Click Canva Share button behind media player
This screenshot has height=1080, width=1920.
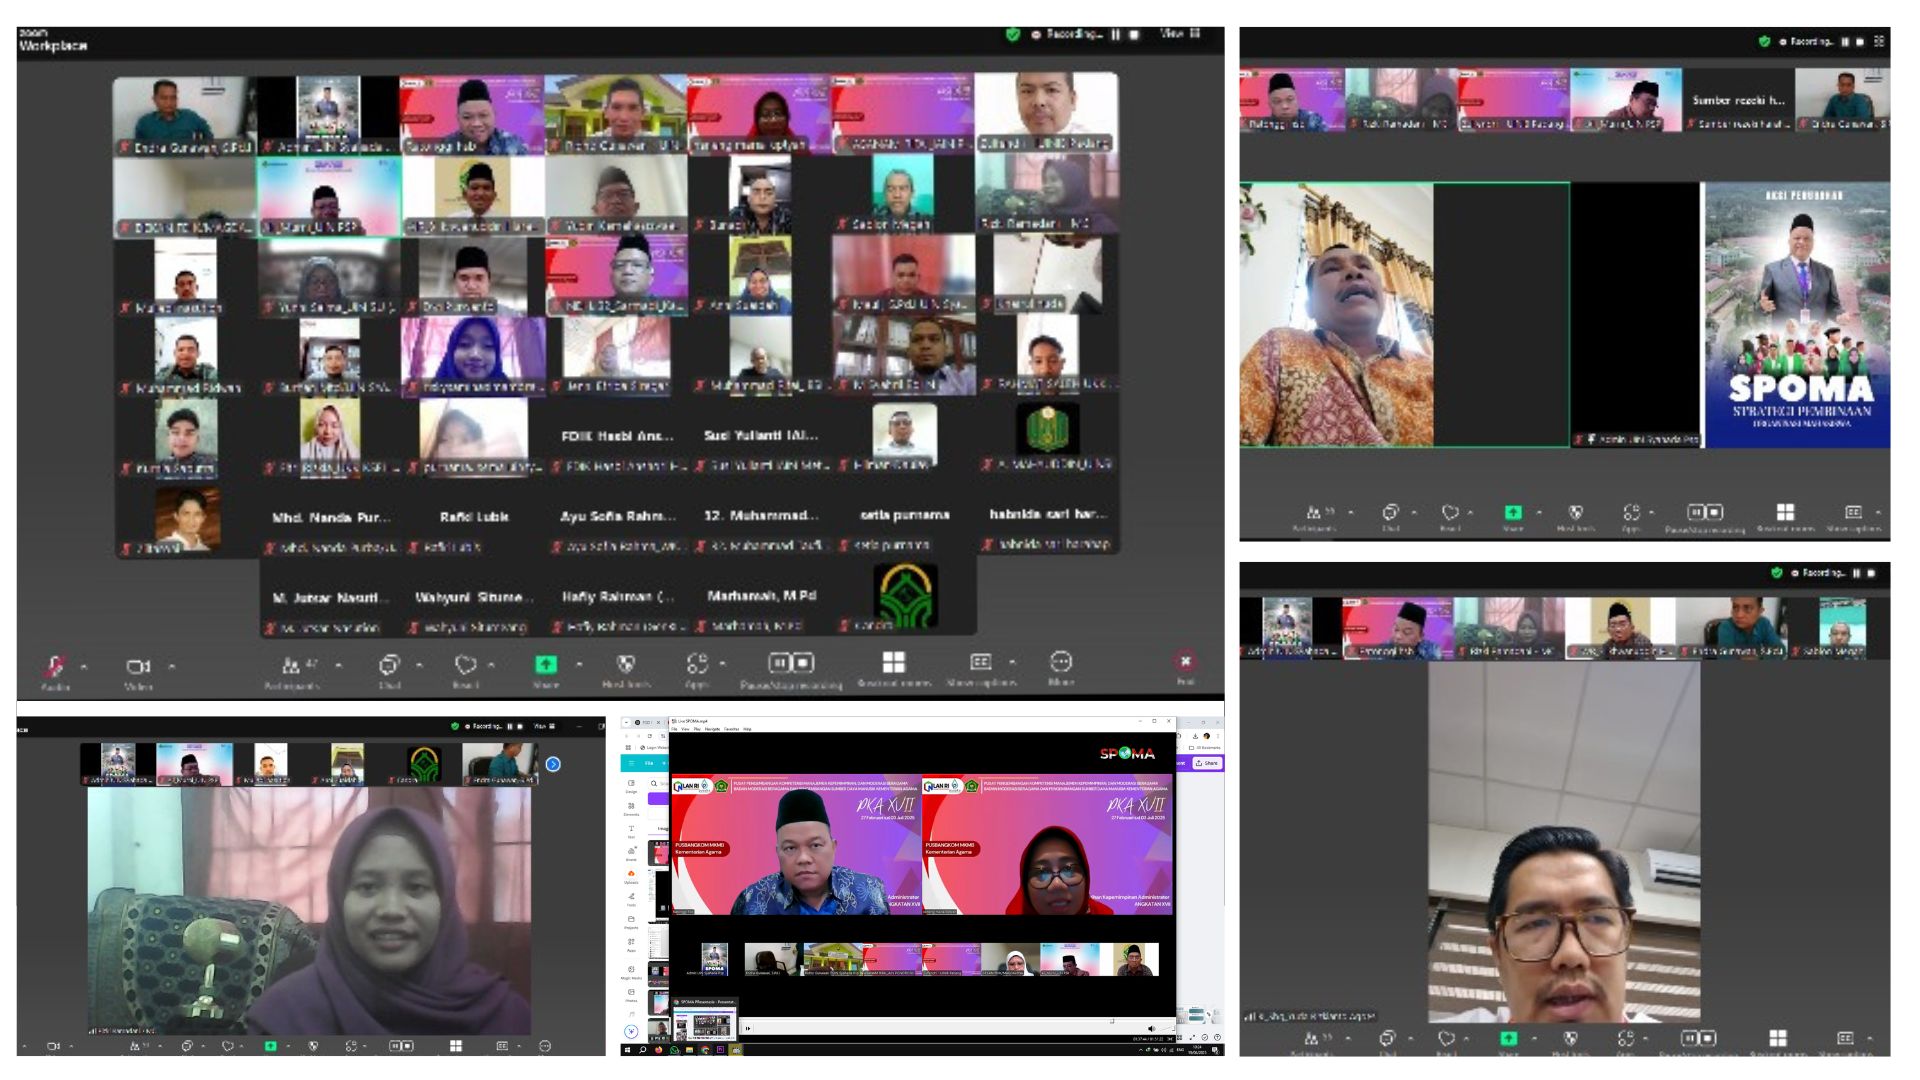pyautogui.click(x=1207, y=763)
